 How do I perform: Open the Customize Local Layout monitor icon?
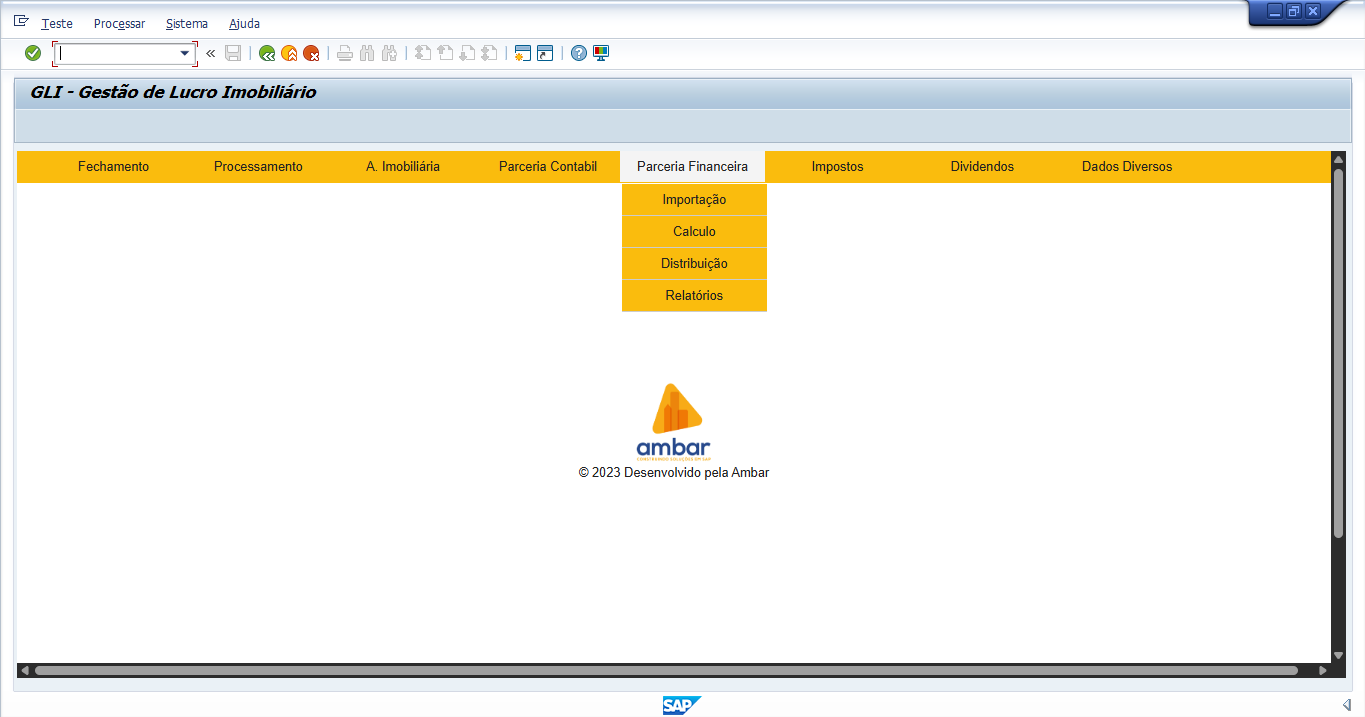point(601,53)
